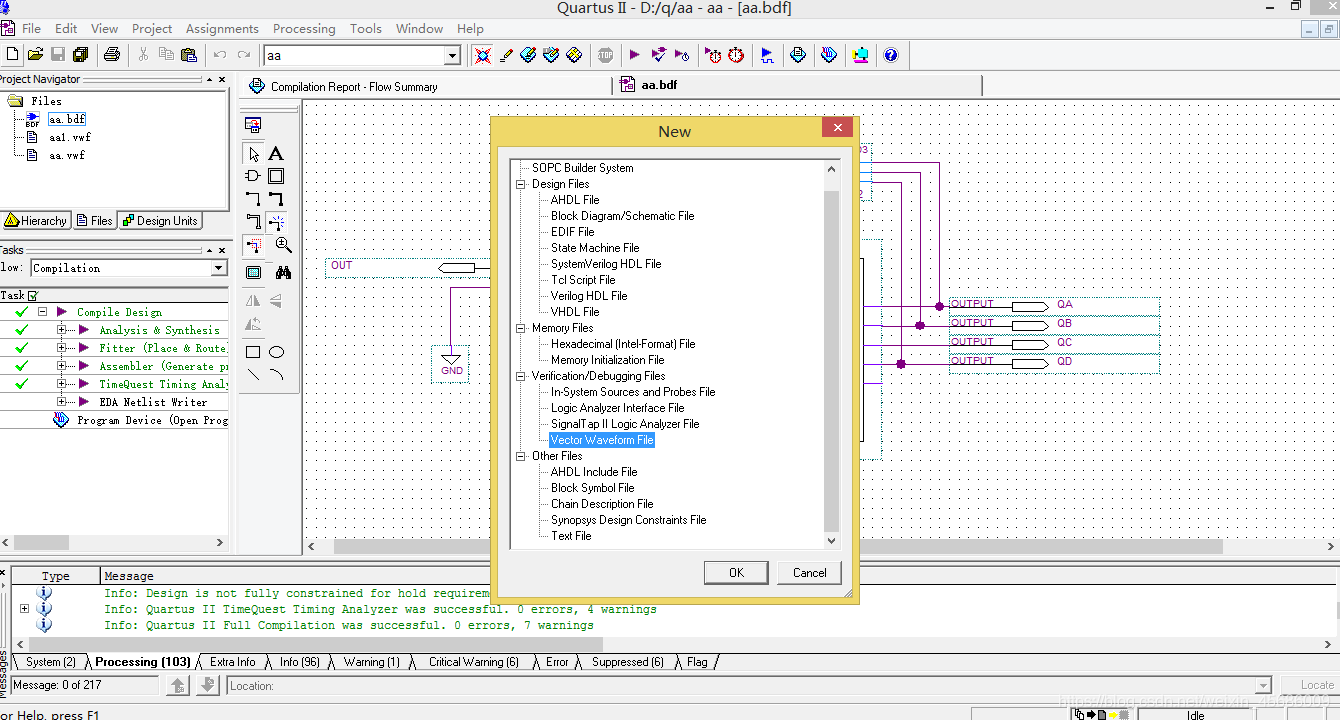
Task: Select VHDL File in the list
Action: point(575,312)
